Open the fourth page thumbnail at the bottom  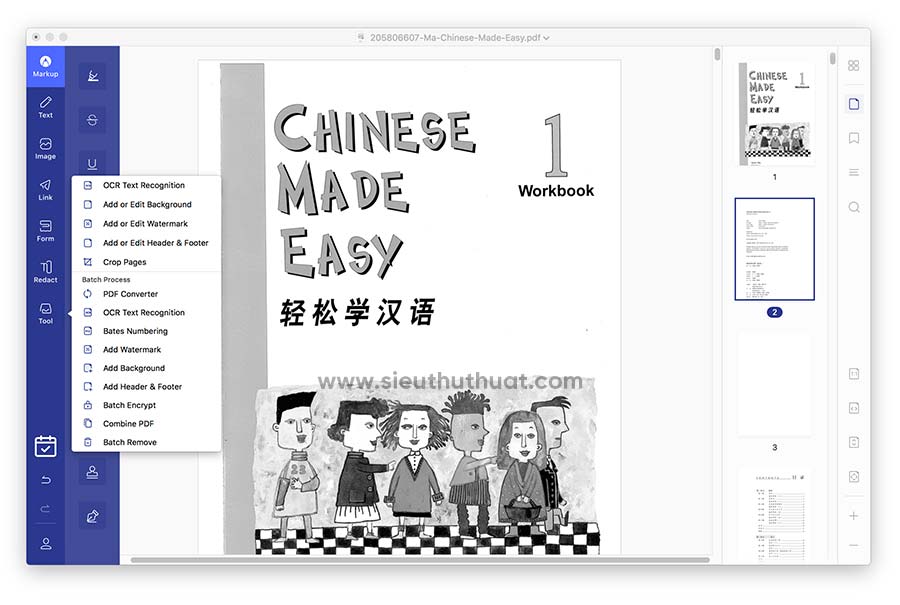pos(775,516)
